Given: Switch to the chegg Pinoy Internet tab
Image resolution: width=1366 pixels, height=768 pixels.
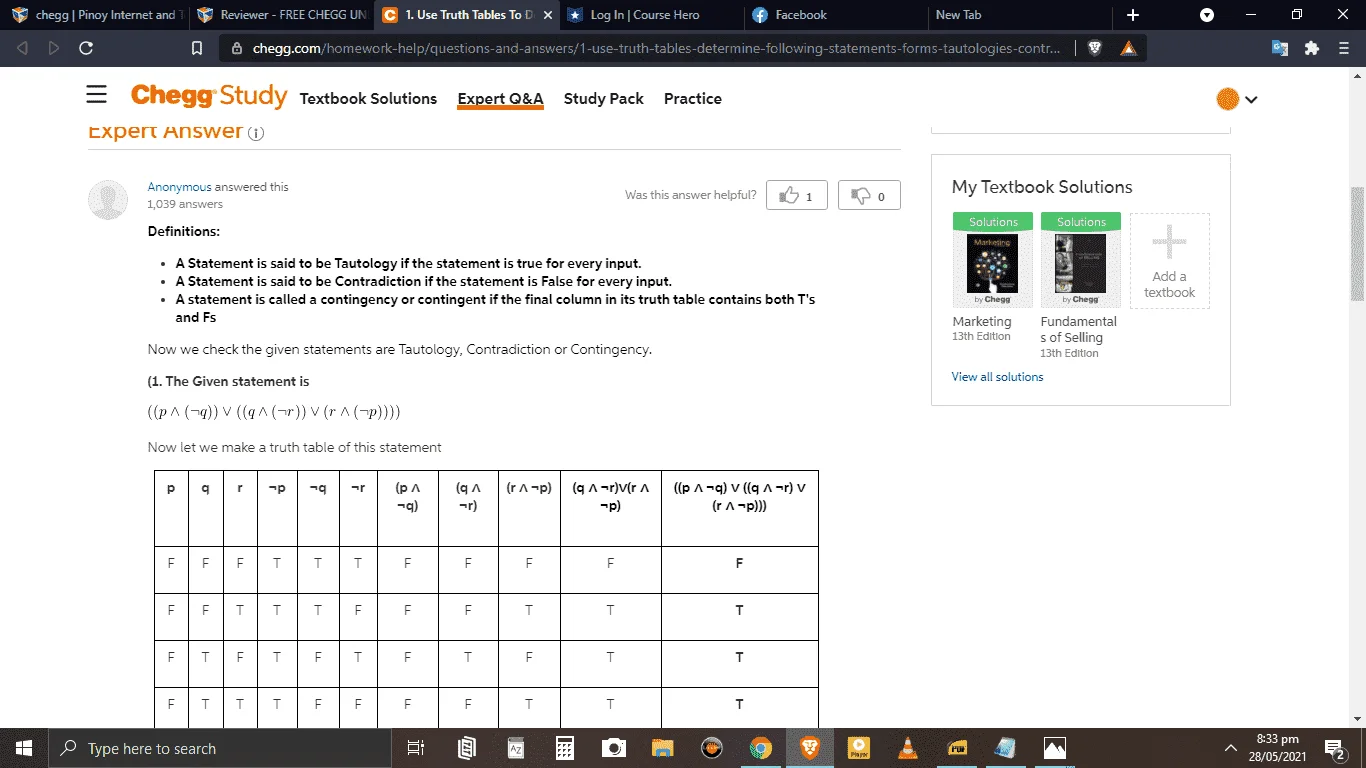Looking at the screenshot, I should 96,15.
